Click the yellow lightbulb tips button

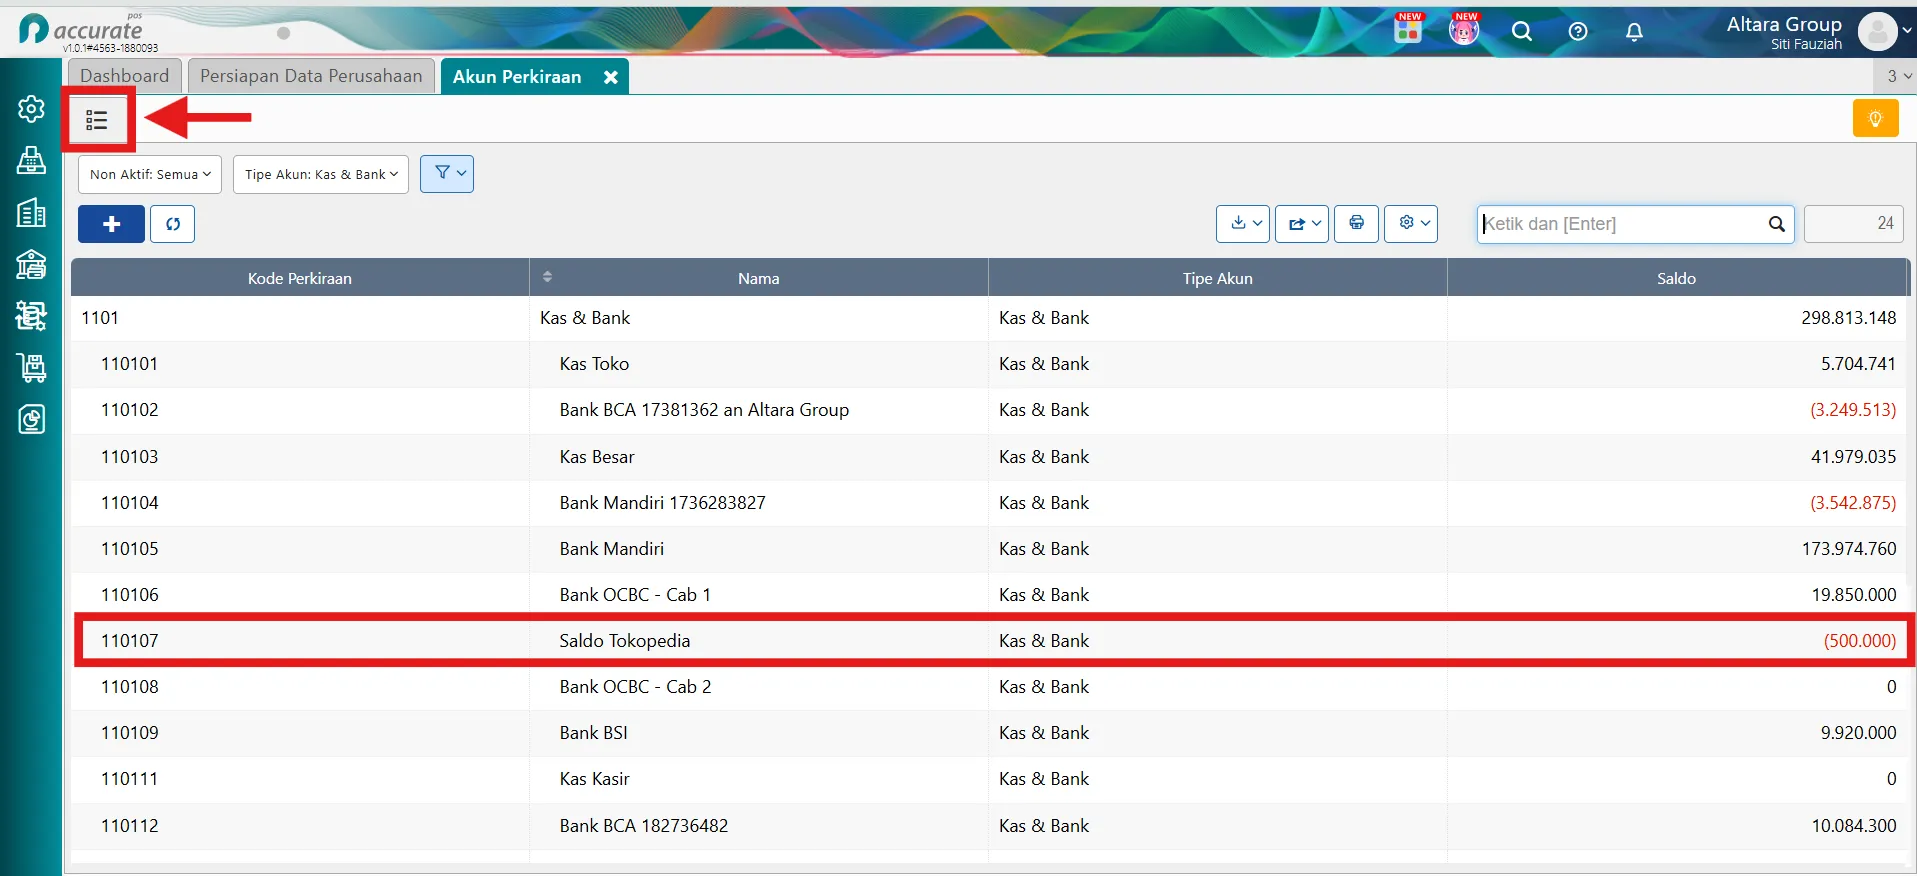(x=1875, y=118)
